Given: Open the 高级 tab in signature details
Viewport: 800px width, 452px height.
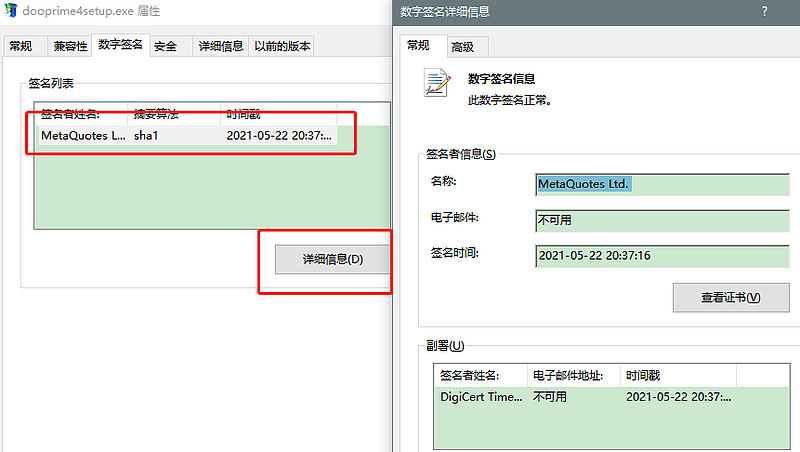Looking at the screenshot, I should 462,46.
